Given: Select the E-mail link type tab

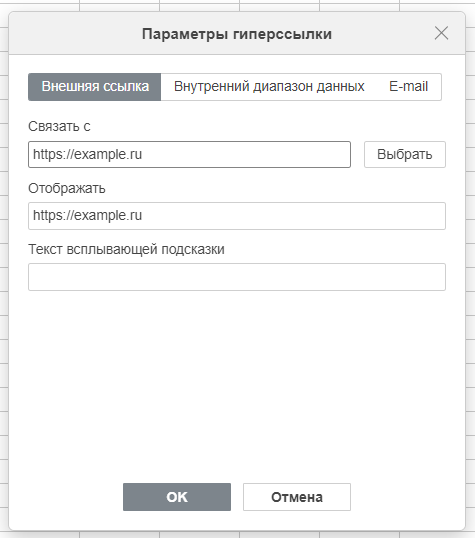Looking at the screenshot, I should 408,87.
